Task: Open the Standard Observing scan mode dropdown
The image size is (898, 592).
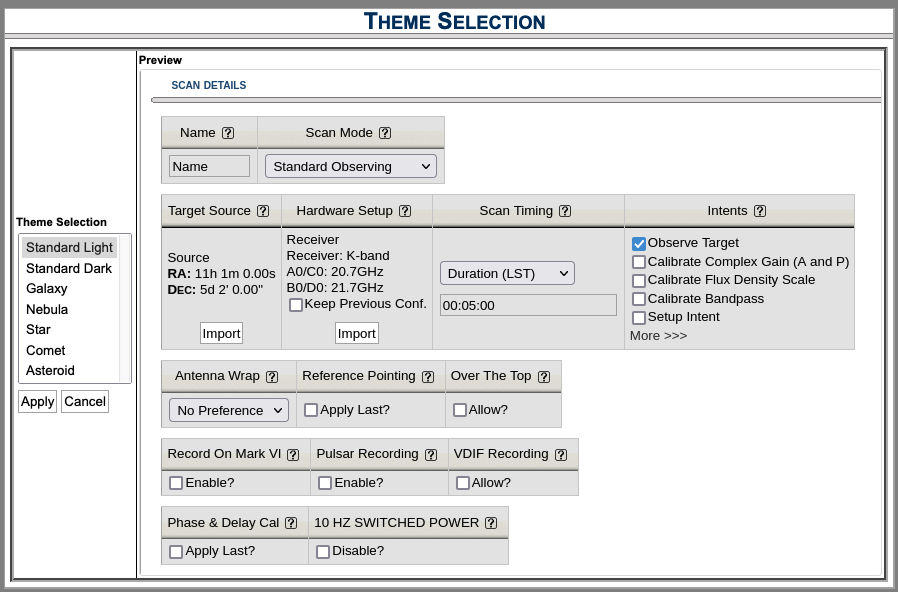Action: (350, 166)
